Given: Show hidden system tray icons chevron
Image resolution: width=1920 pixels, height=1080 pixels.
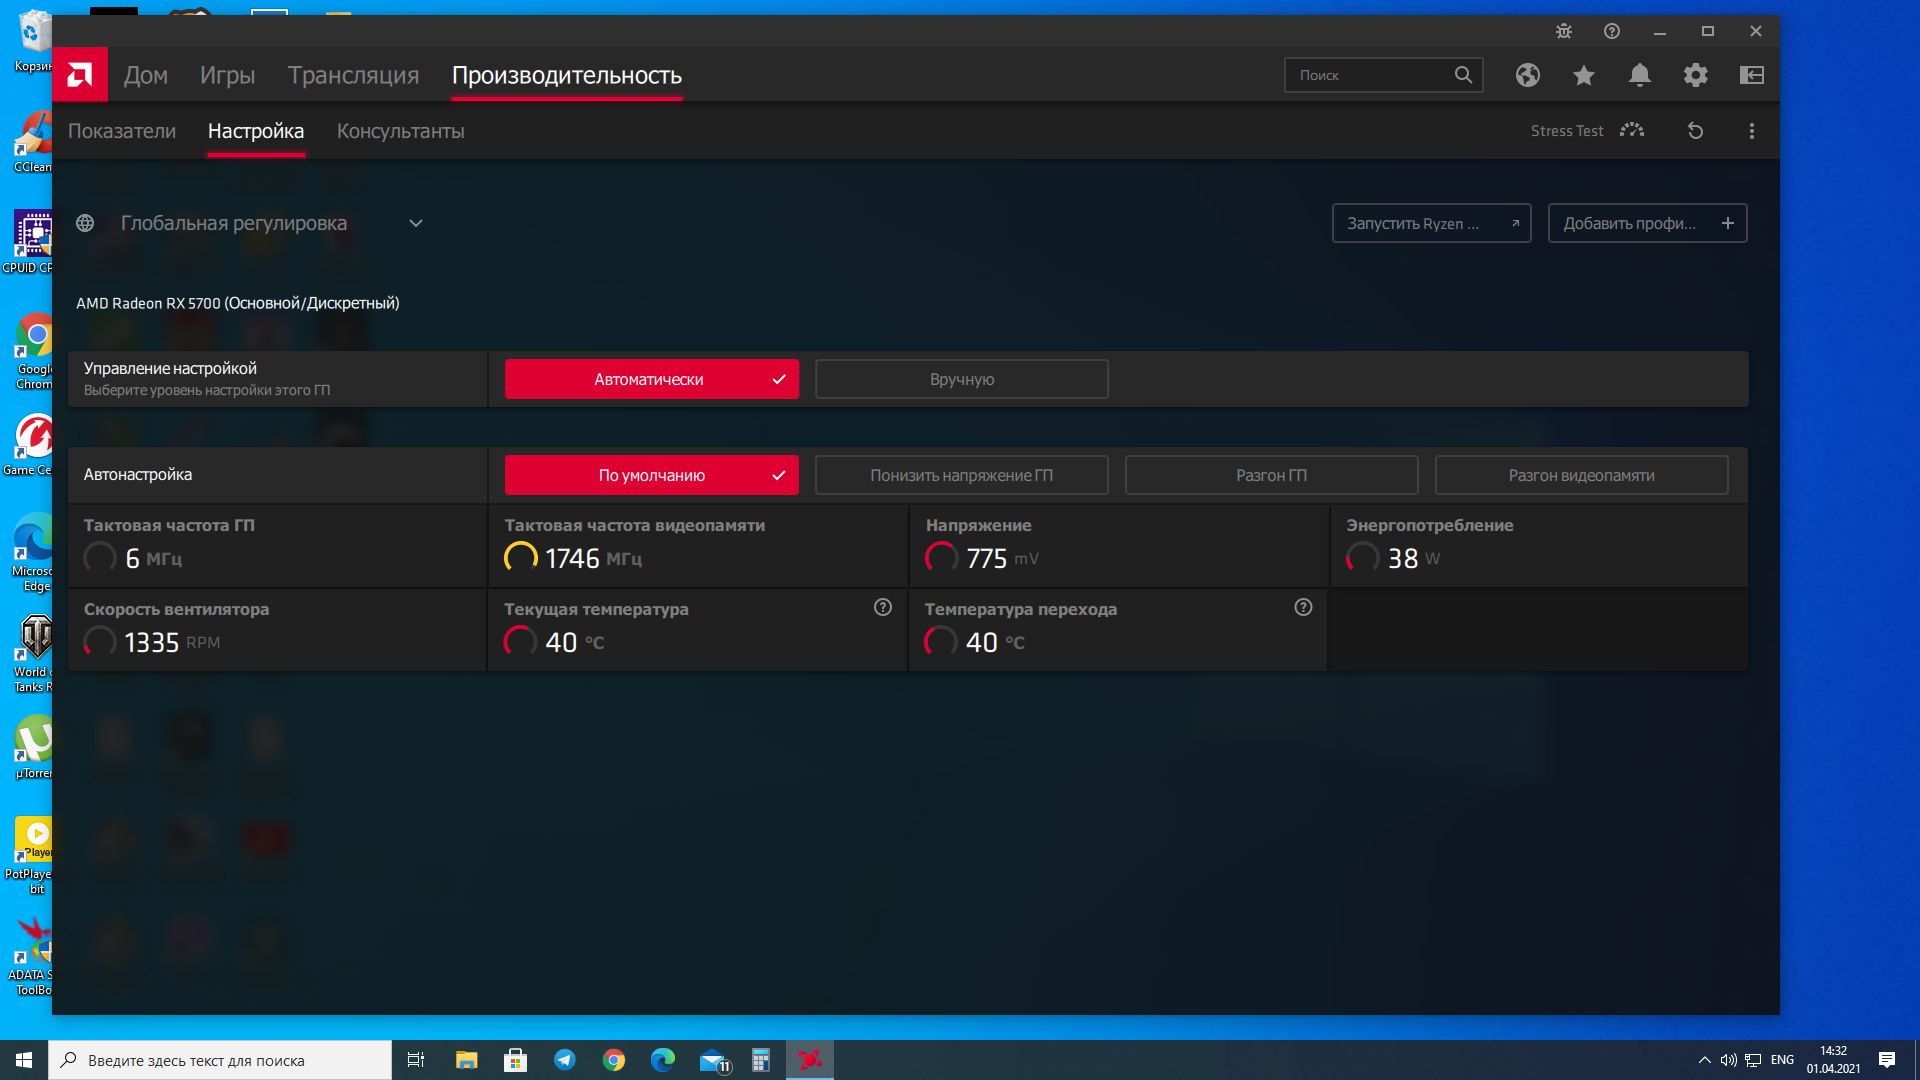Looking at the screenshot, I should point(1704,1060).
